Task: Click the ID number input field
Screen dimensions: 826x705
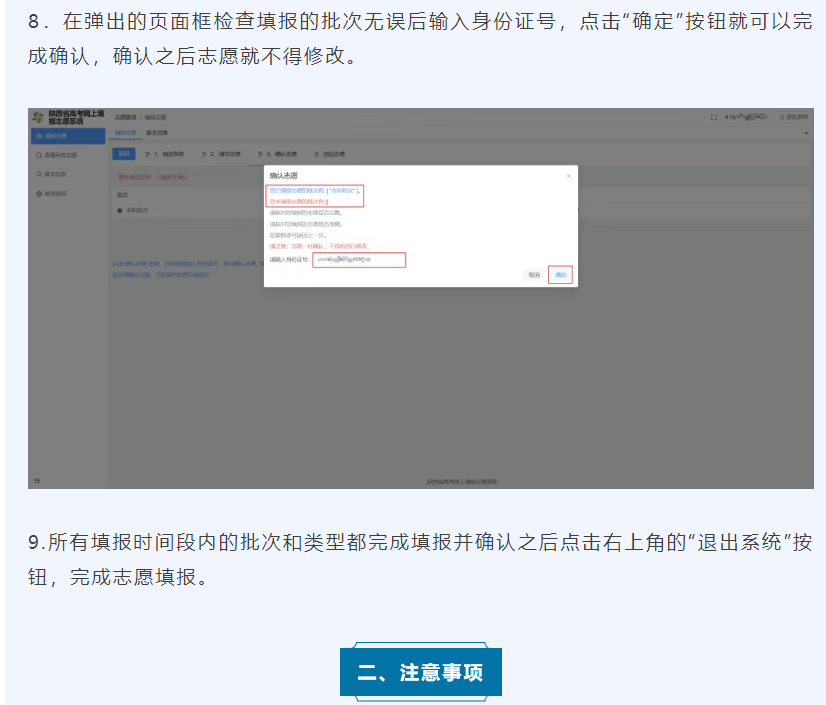Action: (358, 260)
